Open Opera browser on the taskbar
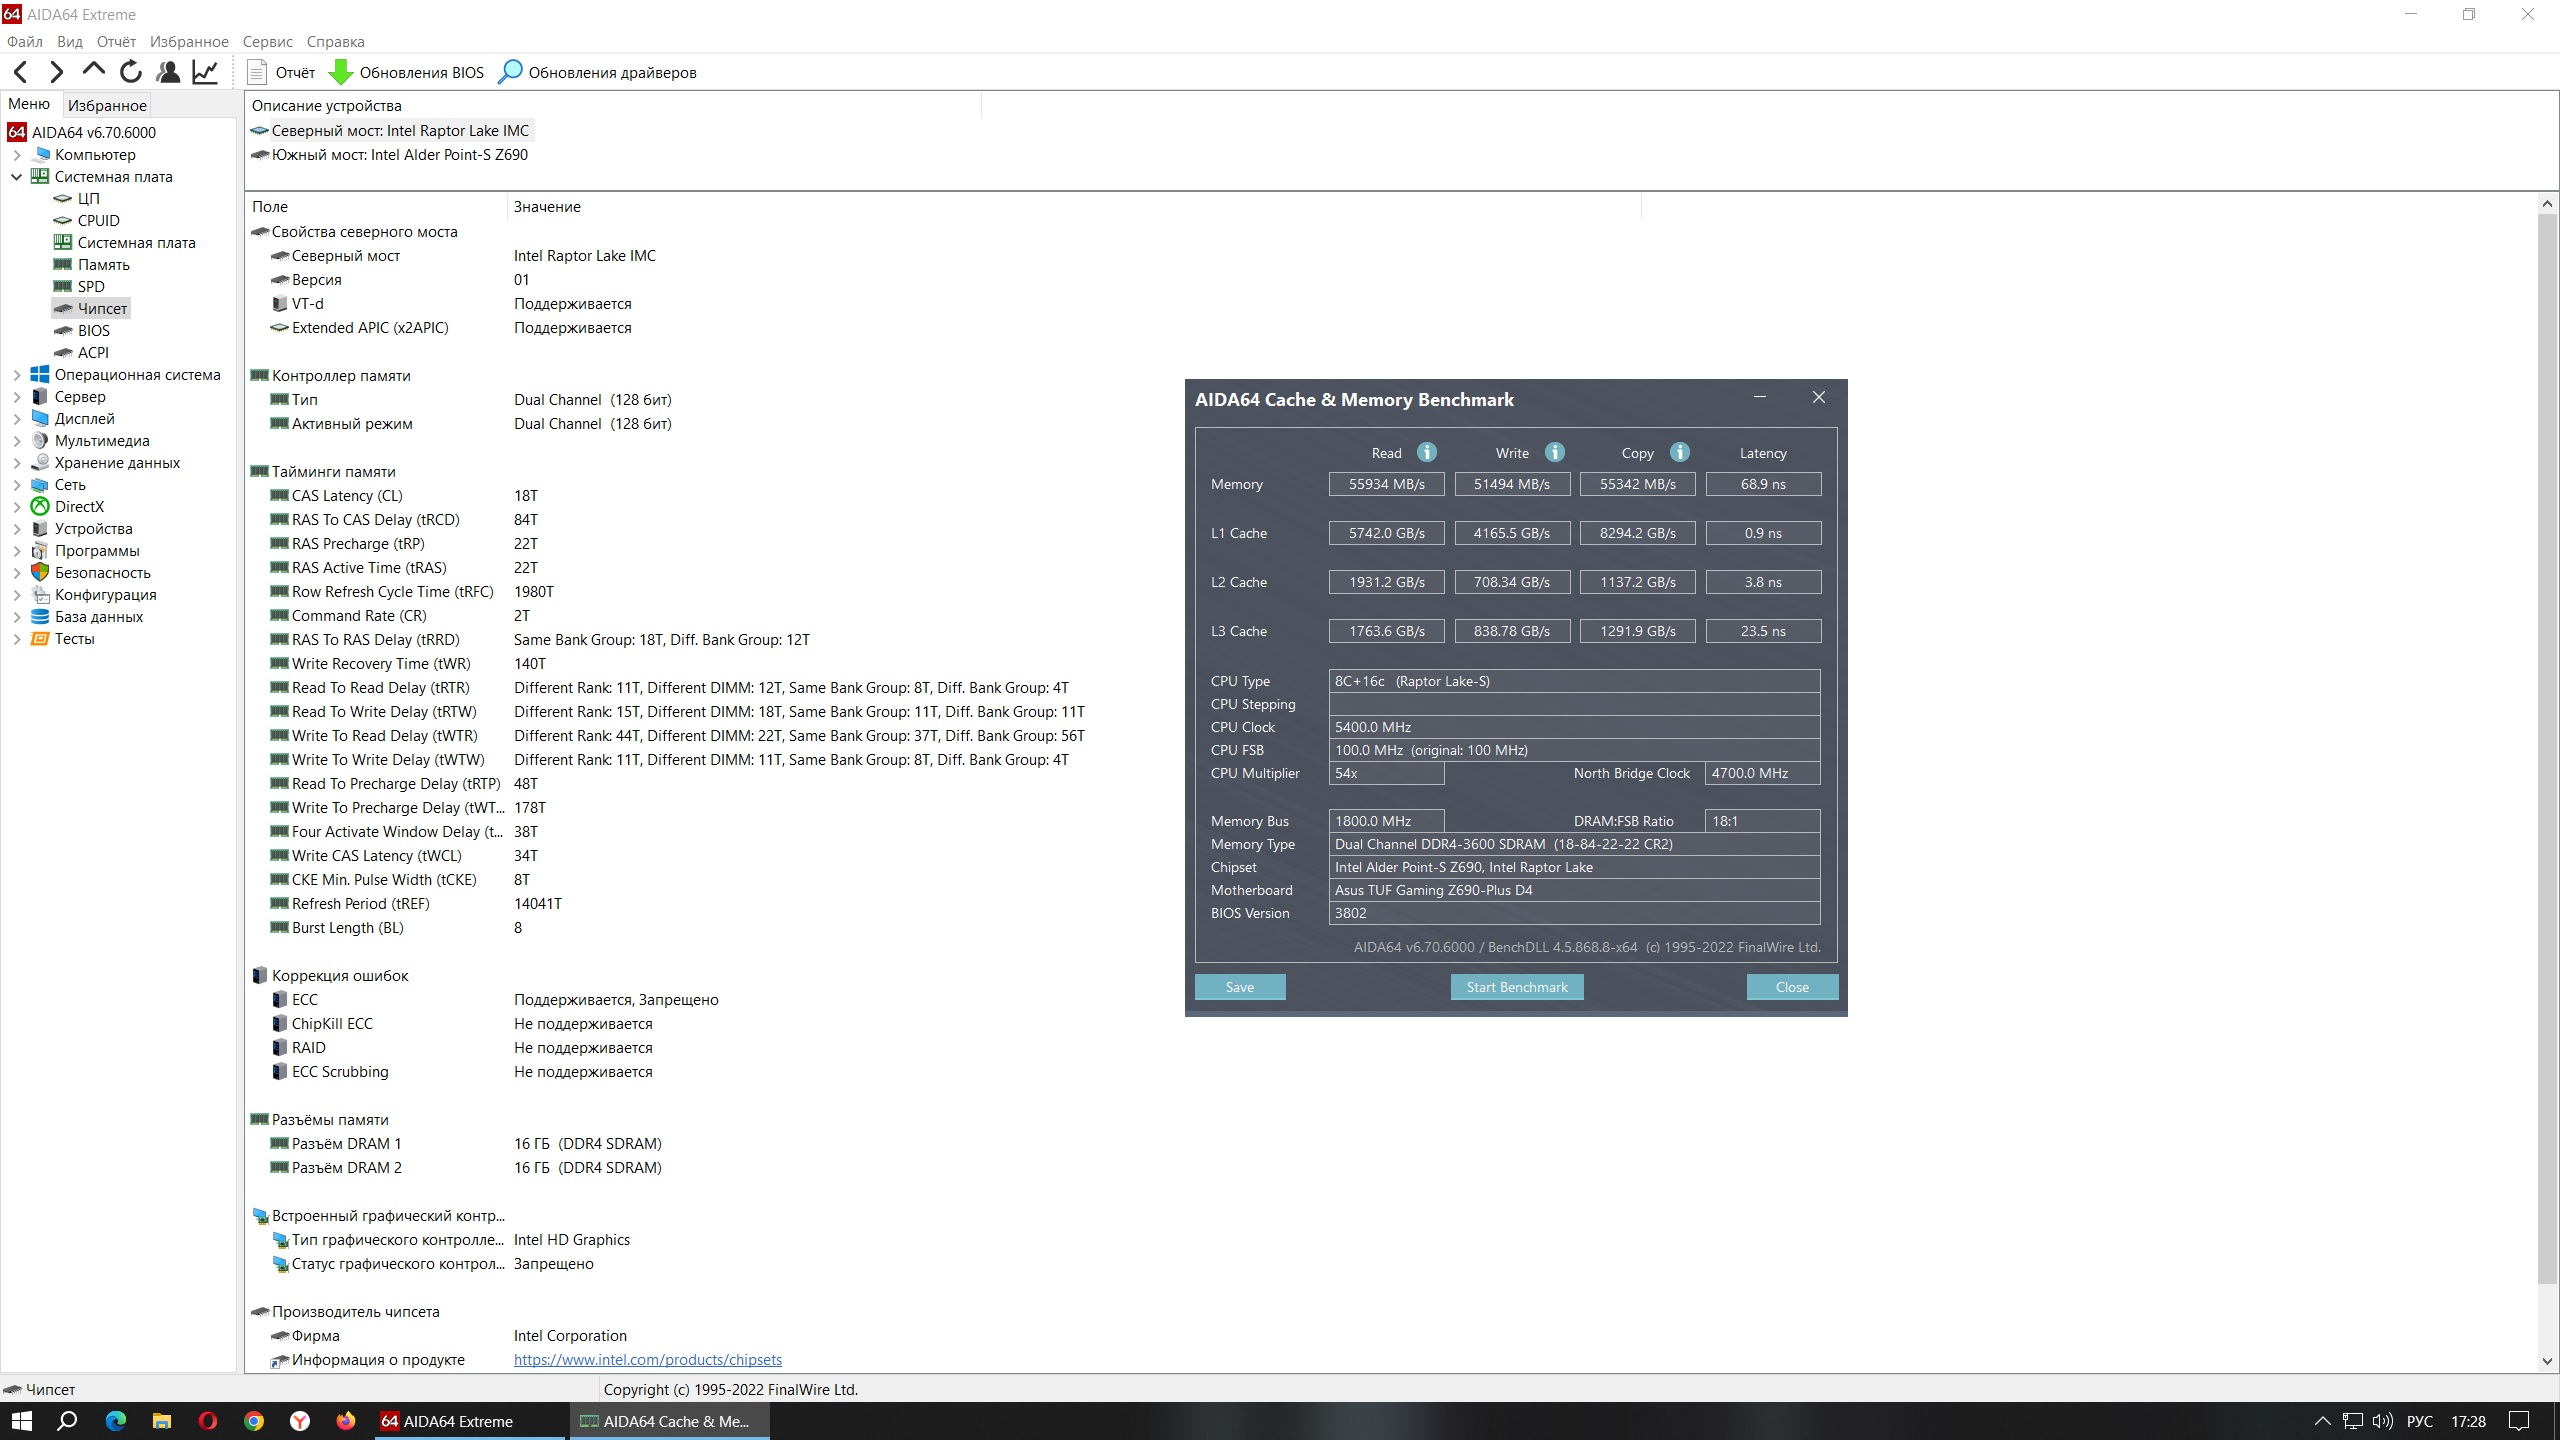 point(208,1421)
